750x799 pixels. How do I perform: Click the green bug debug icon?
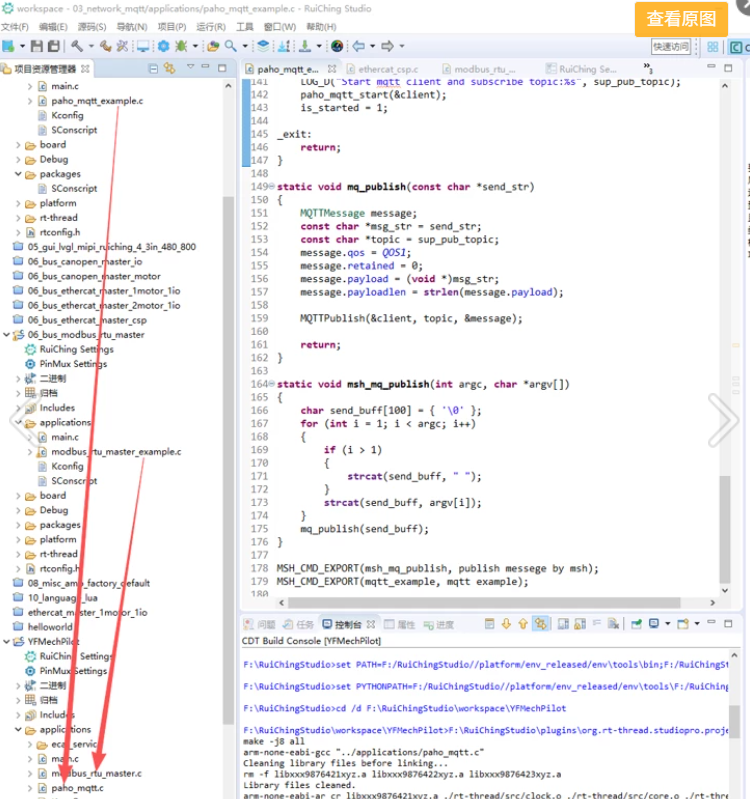[181, 46]
